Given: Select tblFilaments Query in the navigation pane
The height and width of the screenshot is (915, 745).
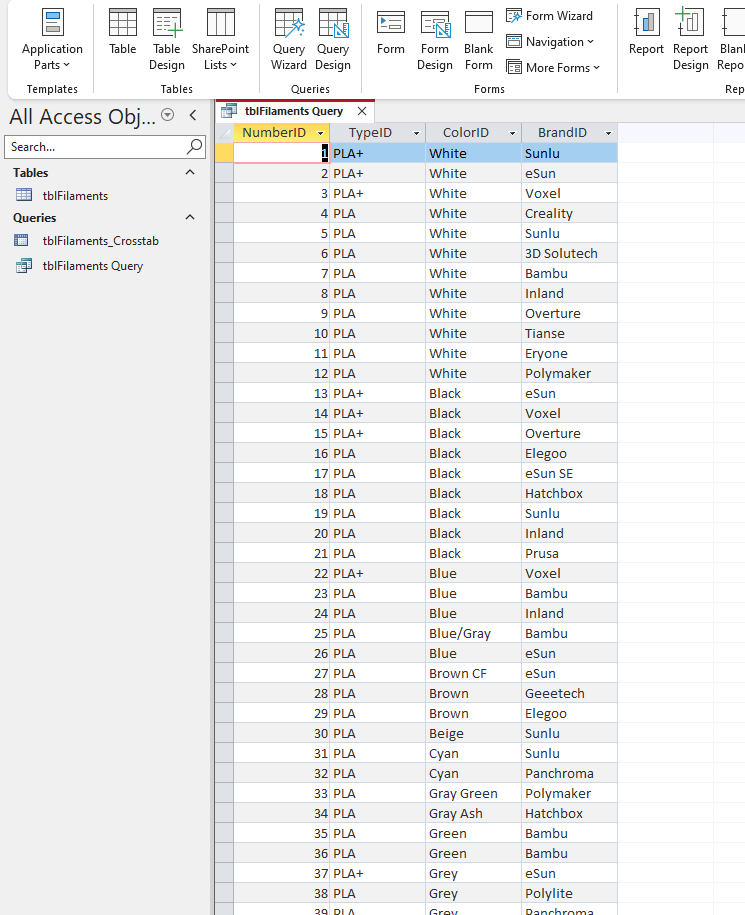Looking at the screenshot, I should 93,266.
